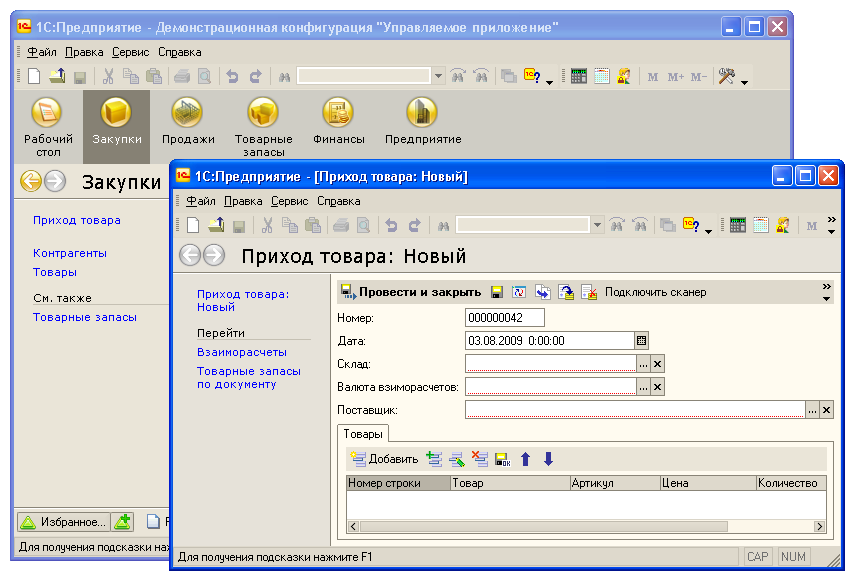Open Товарные запасы по документу link
The image size is (855, 581).
click(249, 377)
